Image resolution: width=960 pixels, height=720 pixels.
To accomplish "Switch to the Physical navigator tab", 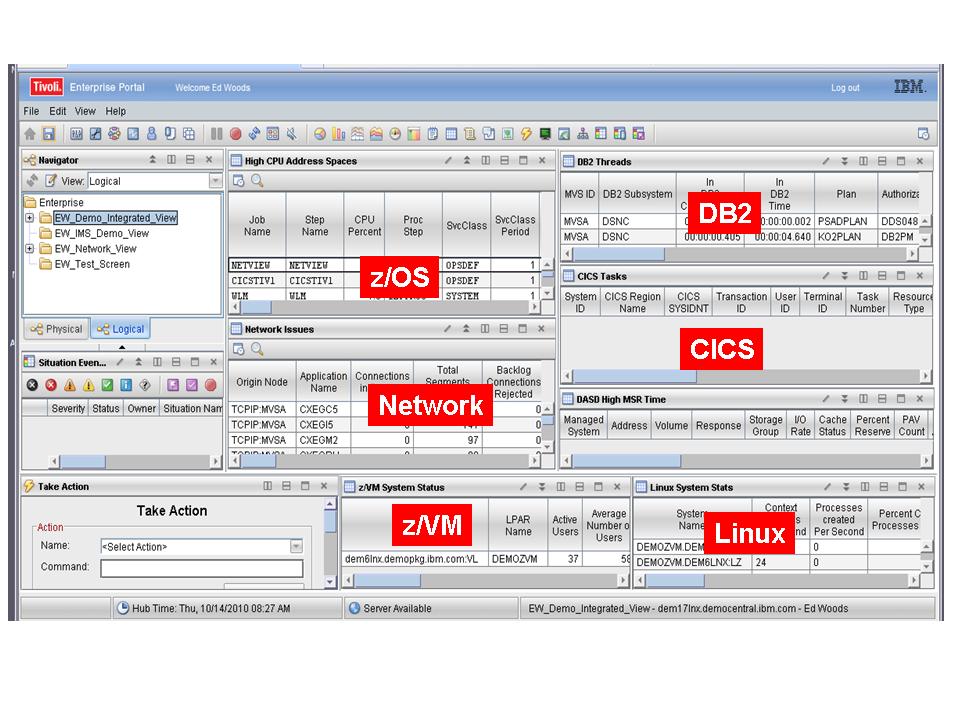I will (56, 329).
